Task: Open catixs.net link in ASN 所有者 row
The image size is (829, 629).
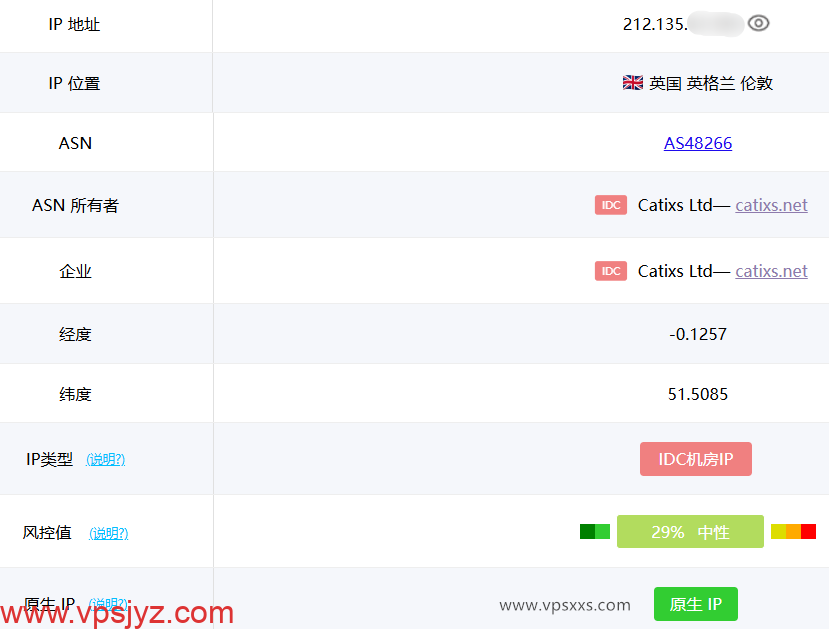Action: tap(771, 205)
